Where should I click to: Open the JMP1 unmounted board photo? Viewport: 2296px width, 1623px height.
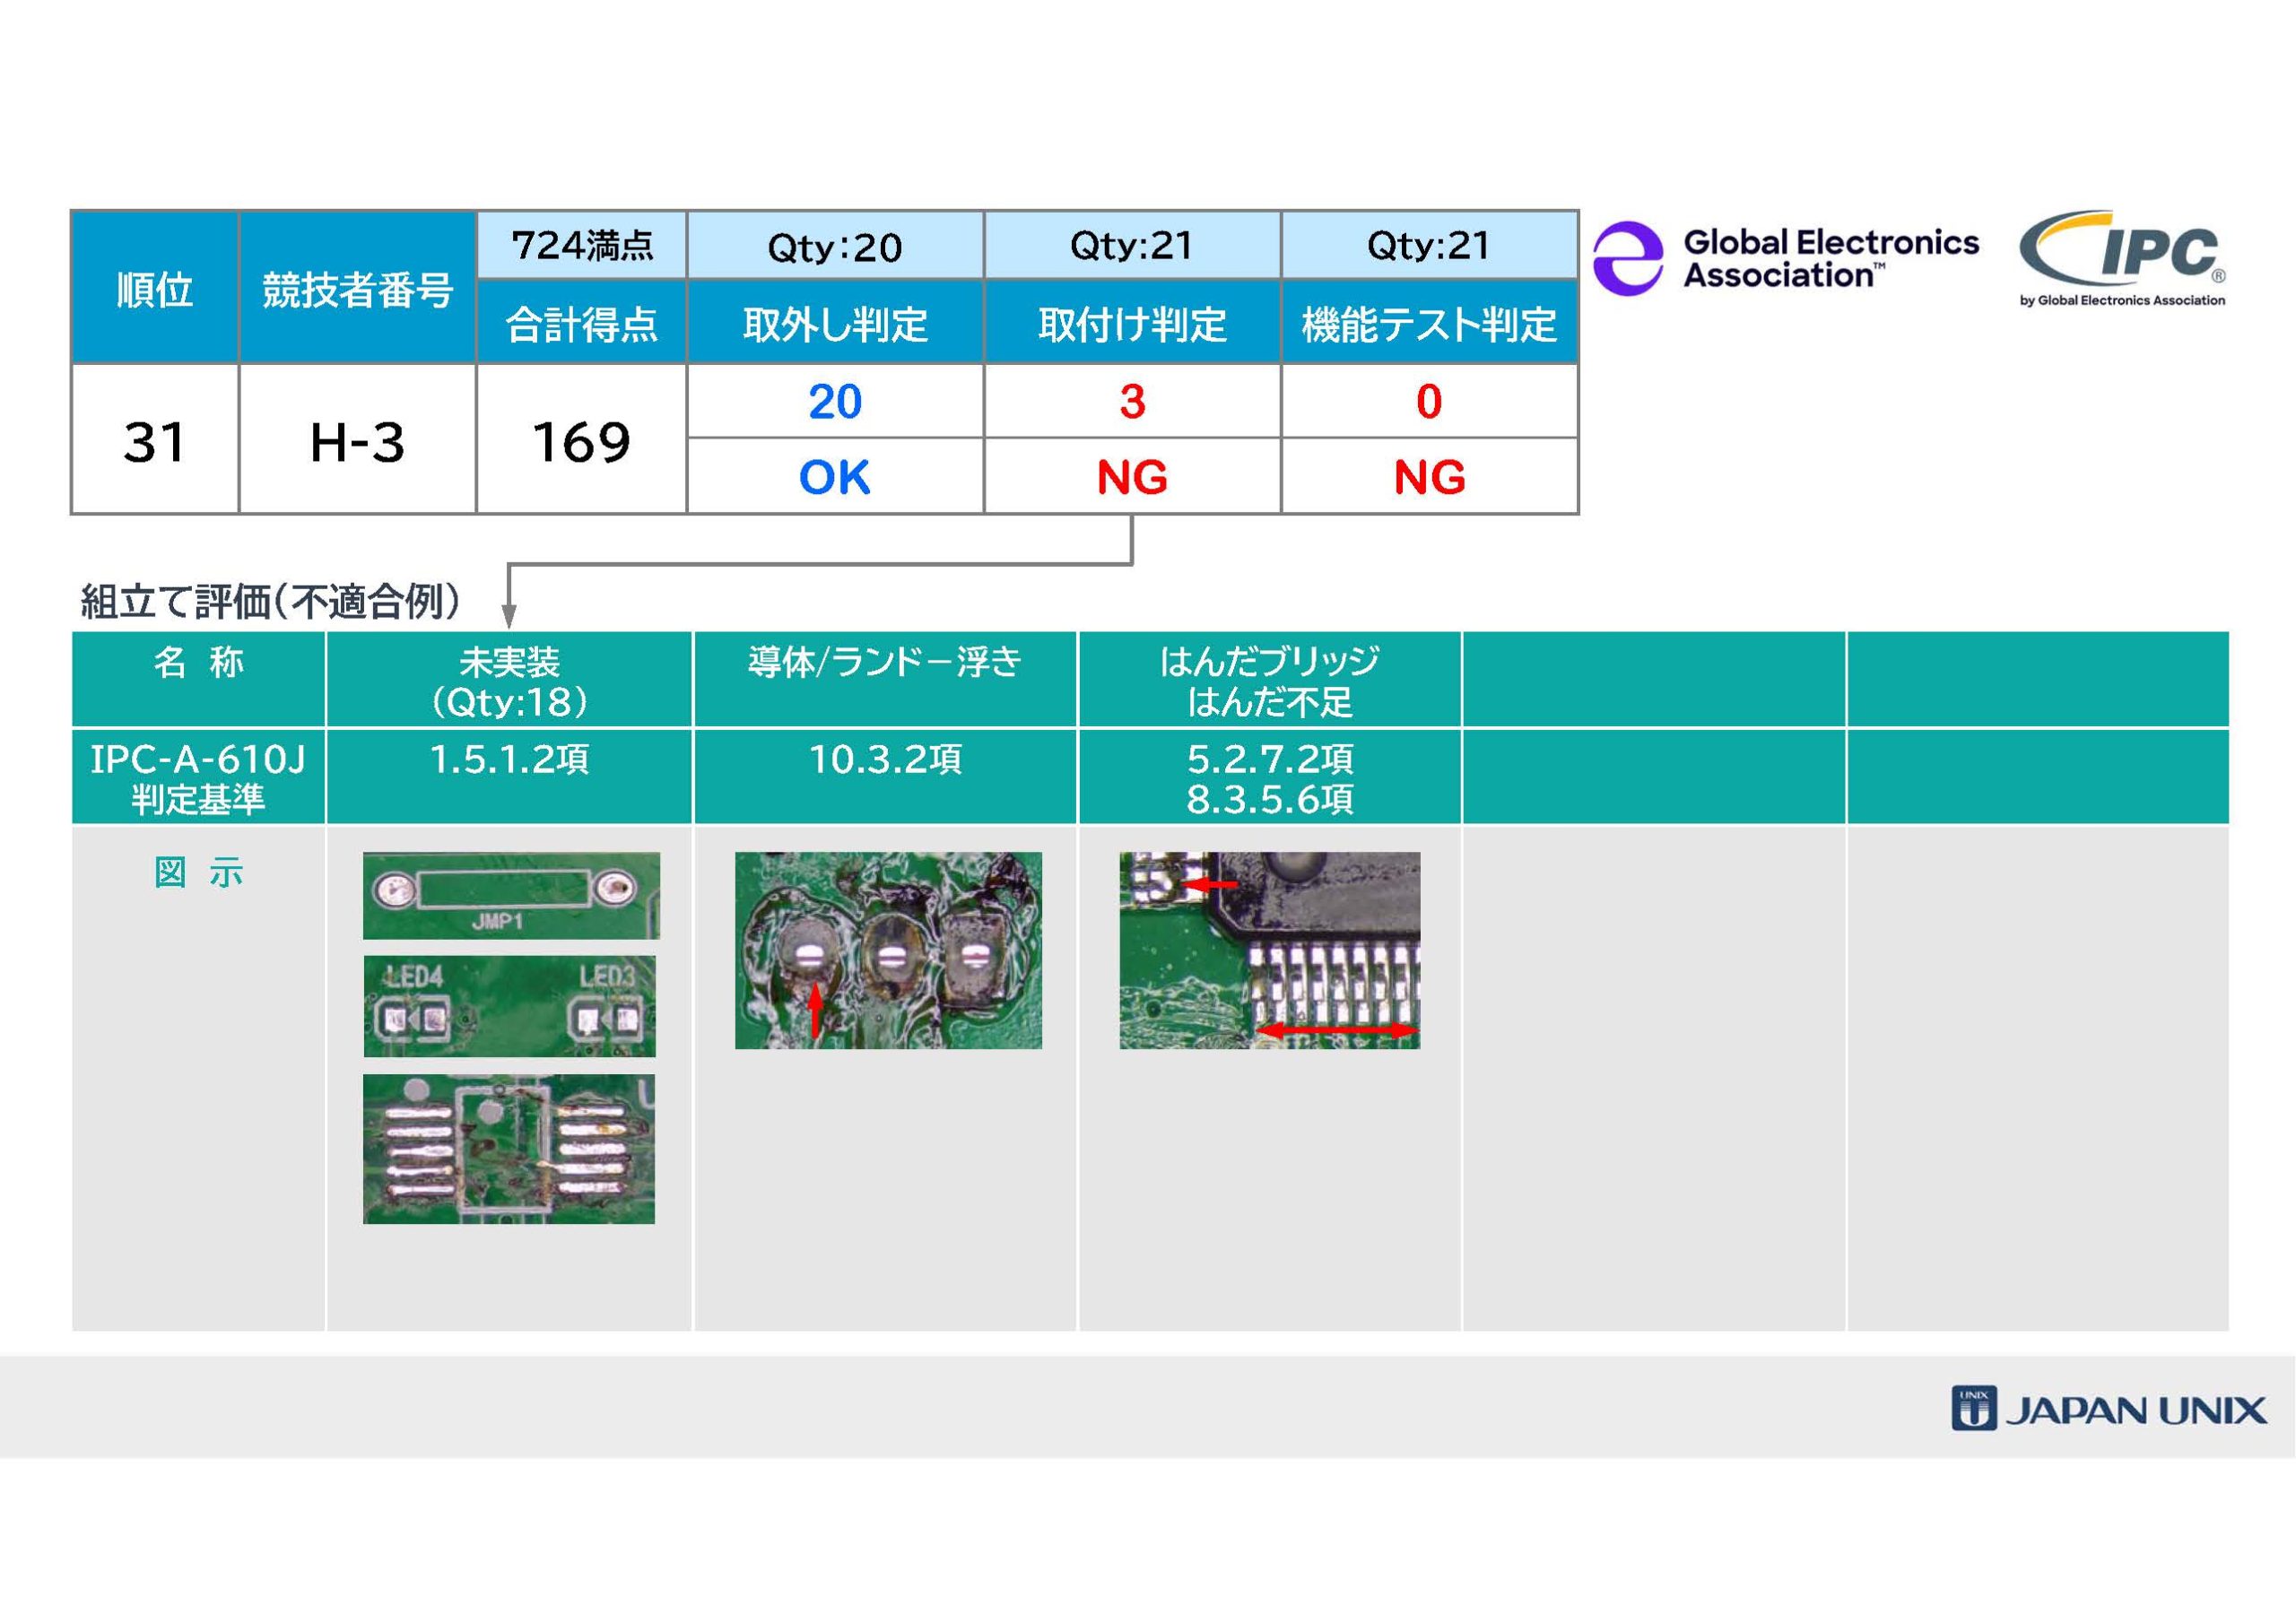[x=510, y=895]
